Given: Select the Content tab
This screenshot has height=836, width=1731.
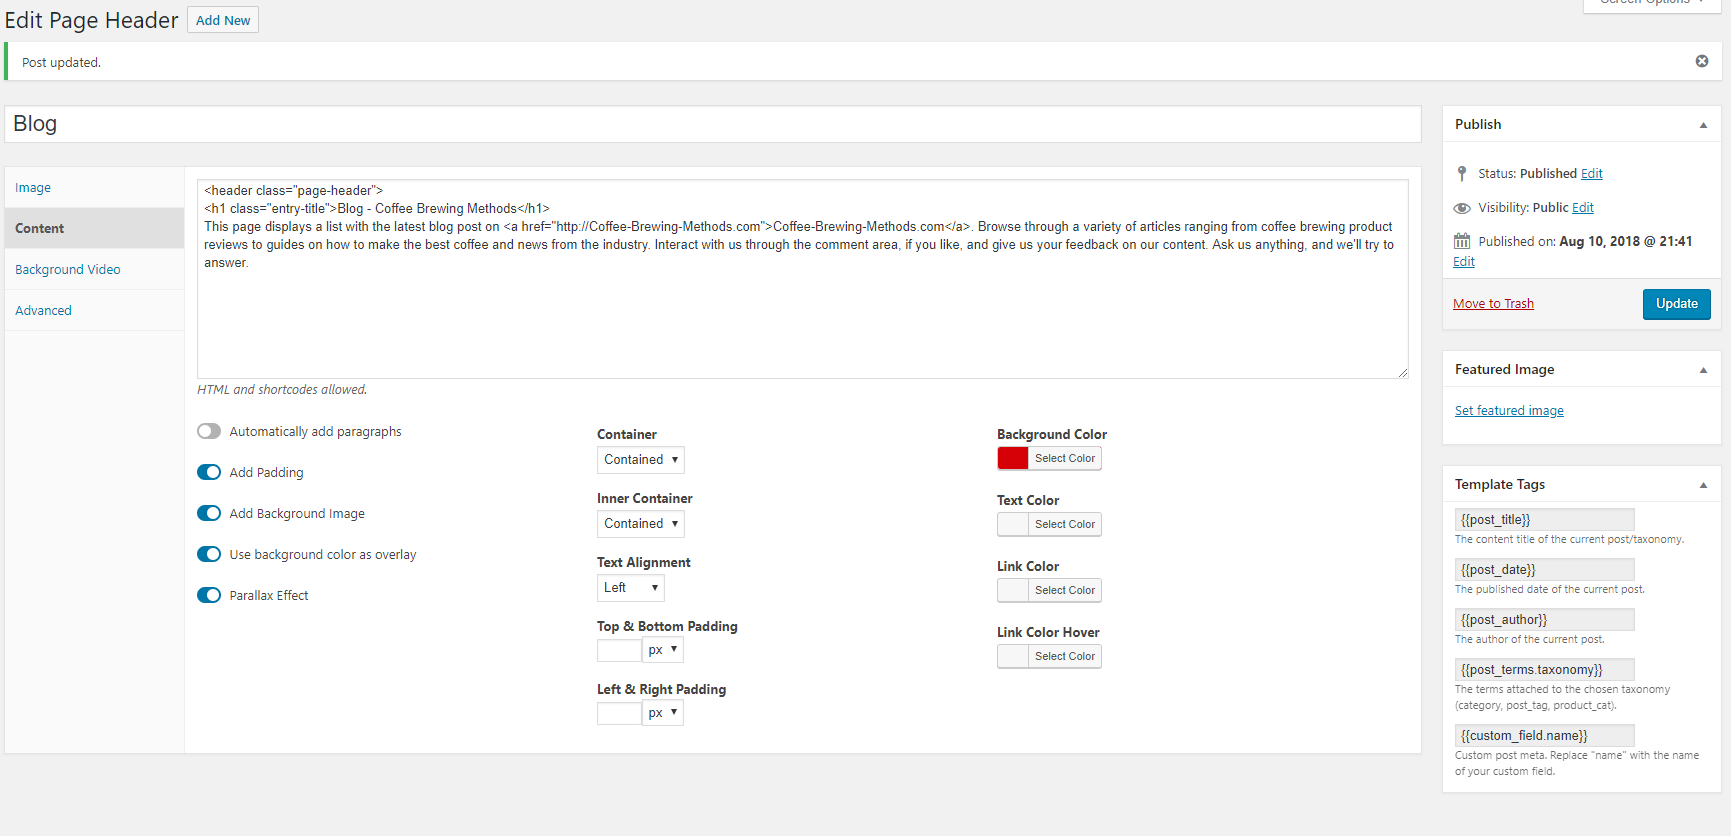Looking at the screenshot, I should click(94, 228).
